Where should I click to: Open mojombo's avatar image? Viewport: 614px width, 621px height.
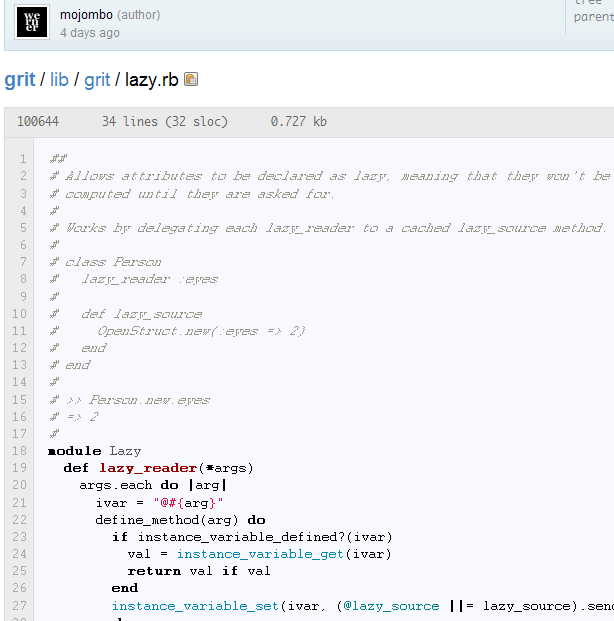pyautogui.click(x=32, y=22)
